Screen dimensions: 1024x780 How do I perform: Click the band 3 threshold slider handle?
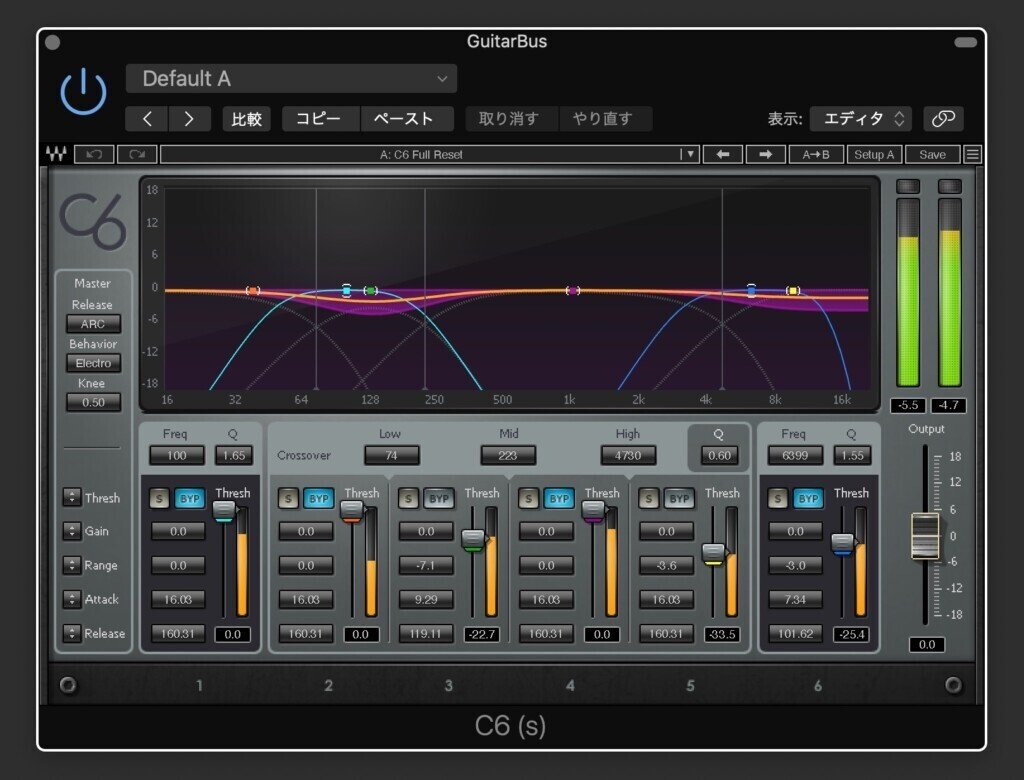473,540
